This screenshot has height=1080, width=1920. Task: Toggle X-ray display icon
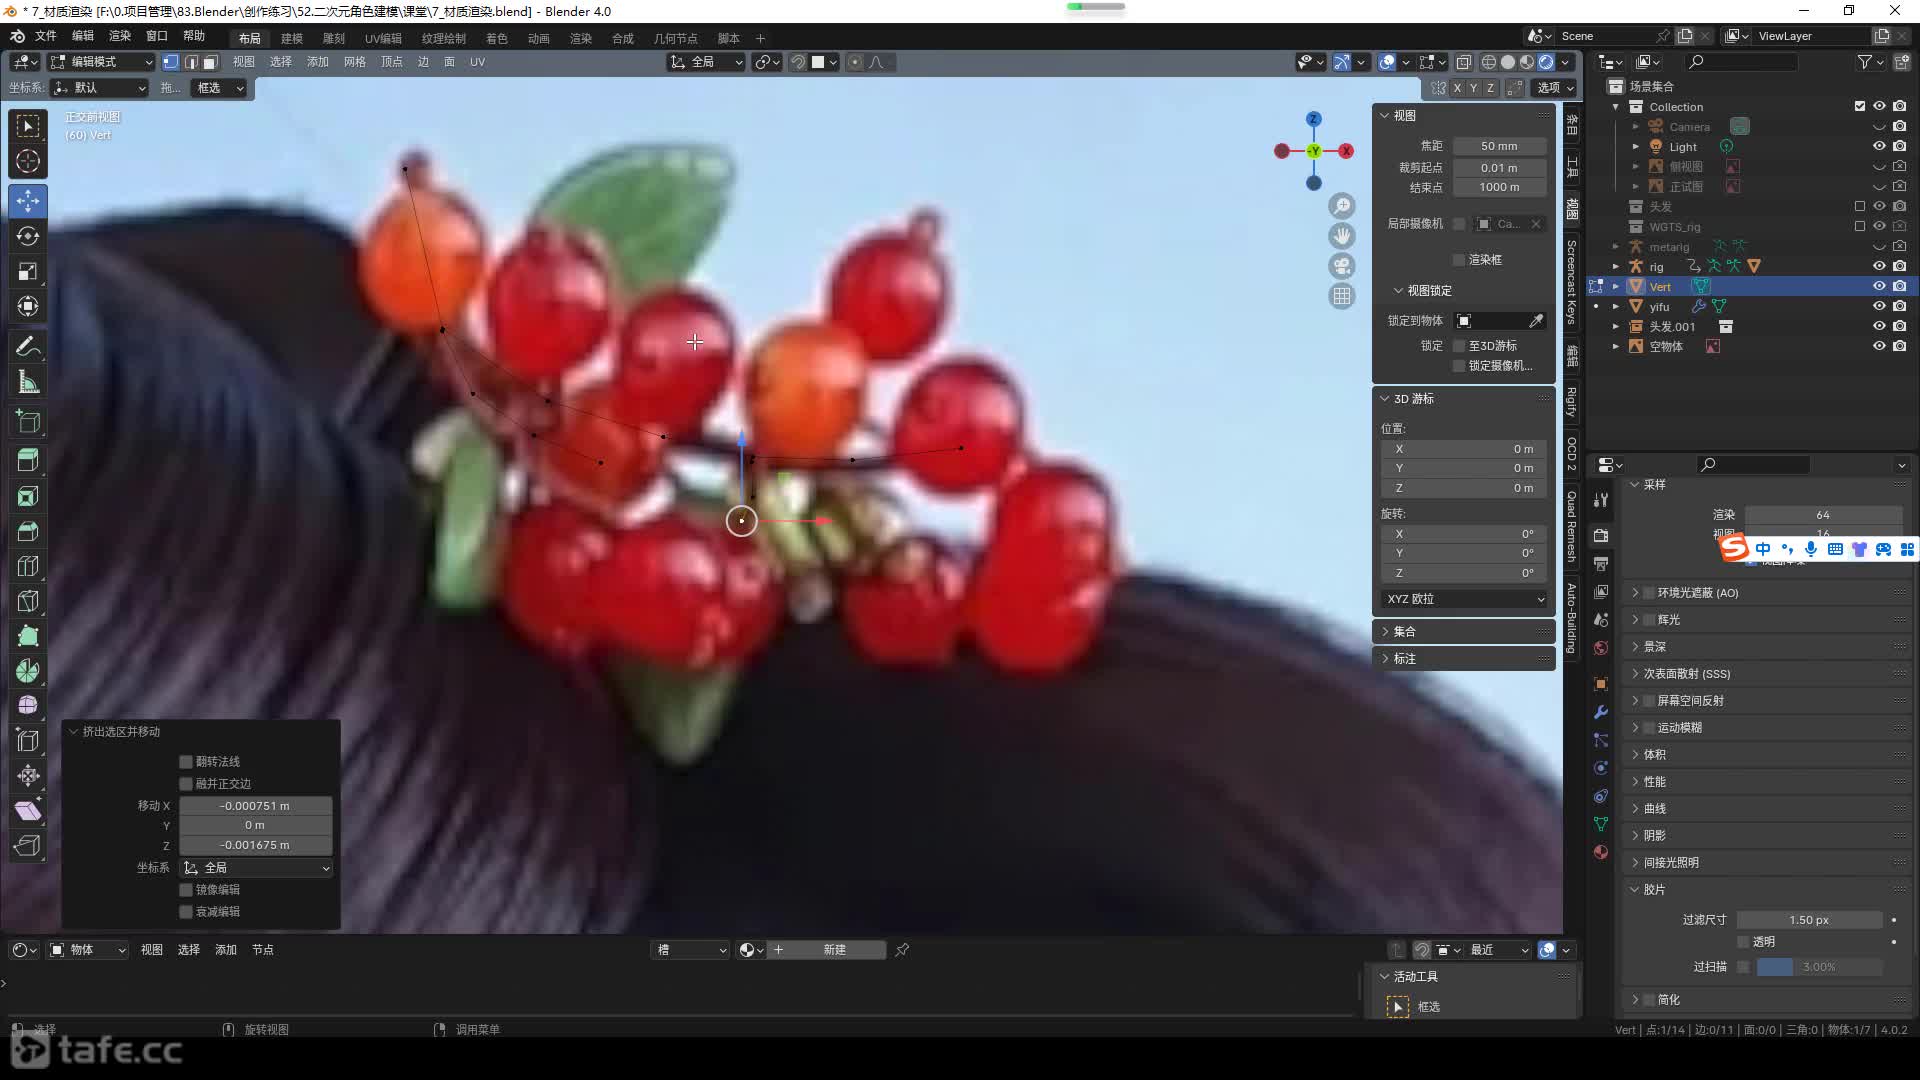[1464, 62]
